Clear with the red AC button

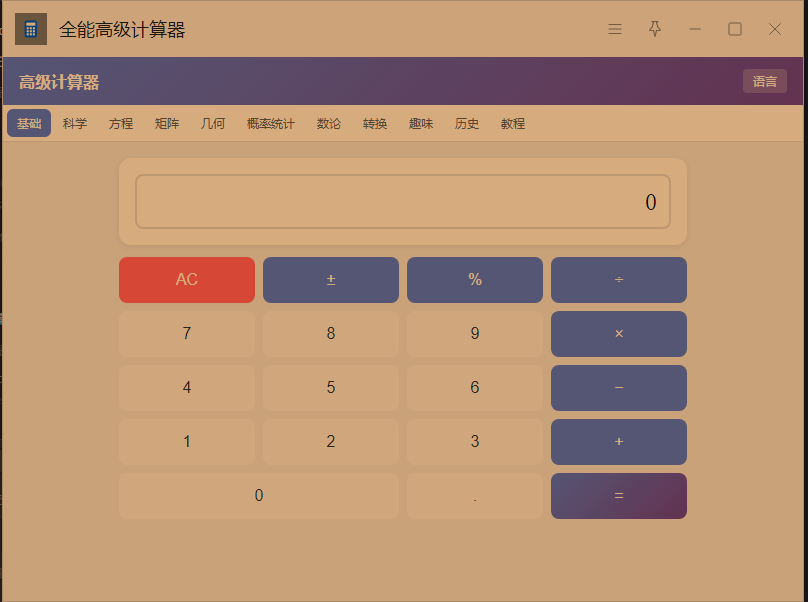(187, 280)
